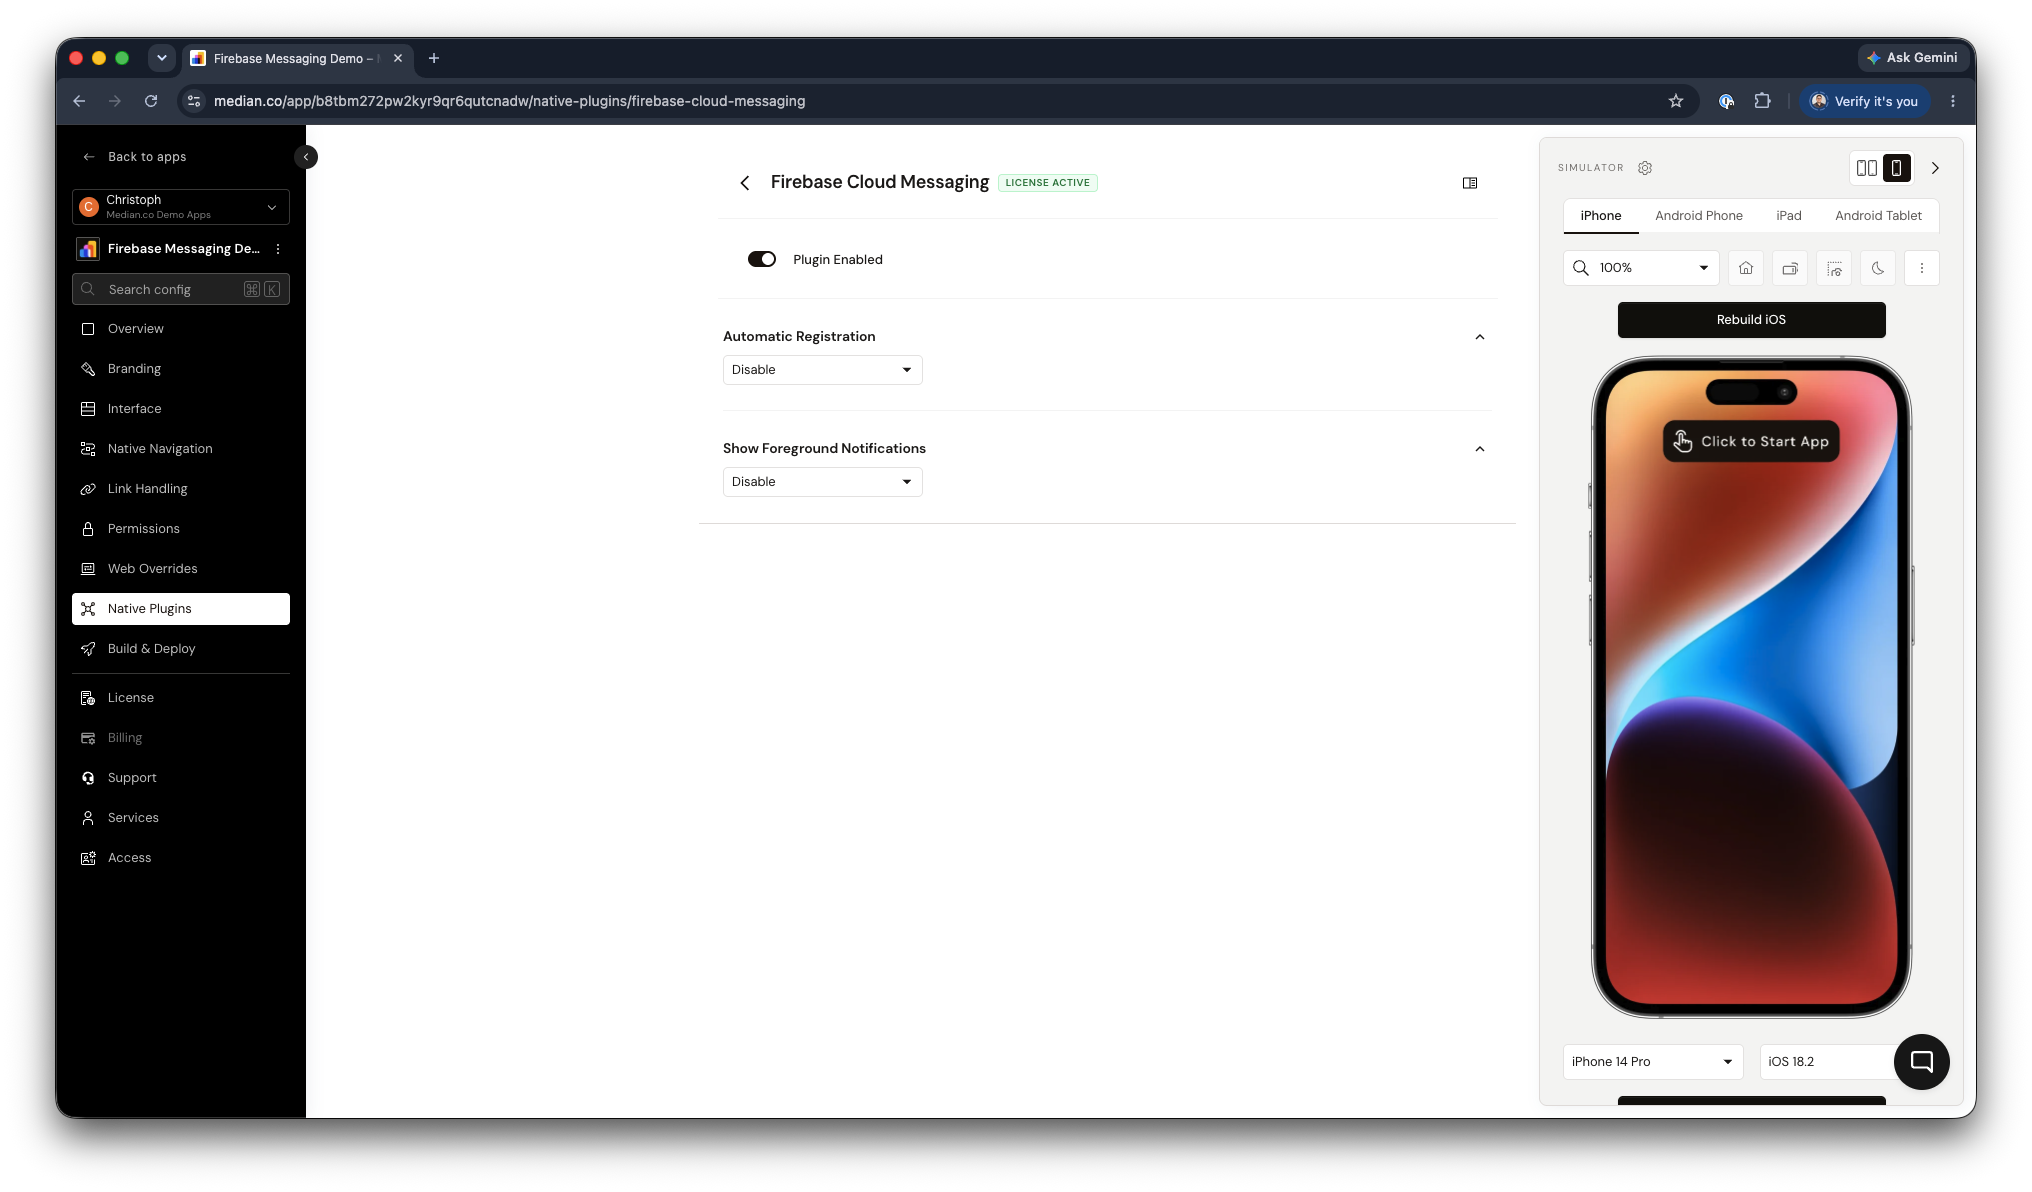This screenshot has width=2032, height=1192.
Task: Open the iOS 18.2 version dropdown
Action: [x=1830, y=1062]
